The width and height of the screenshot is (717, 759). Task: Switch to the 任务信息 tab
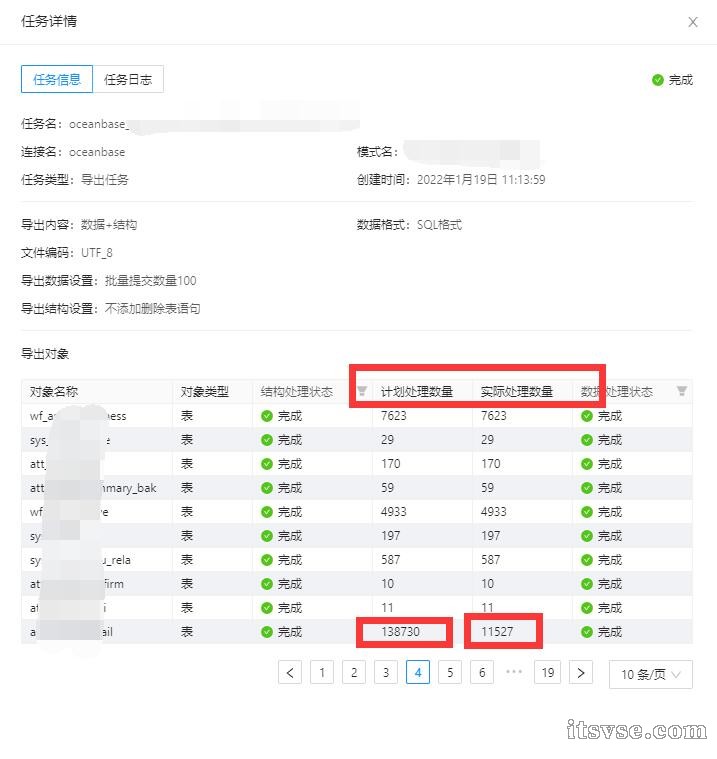point(57,79)
